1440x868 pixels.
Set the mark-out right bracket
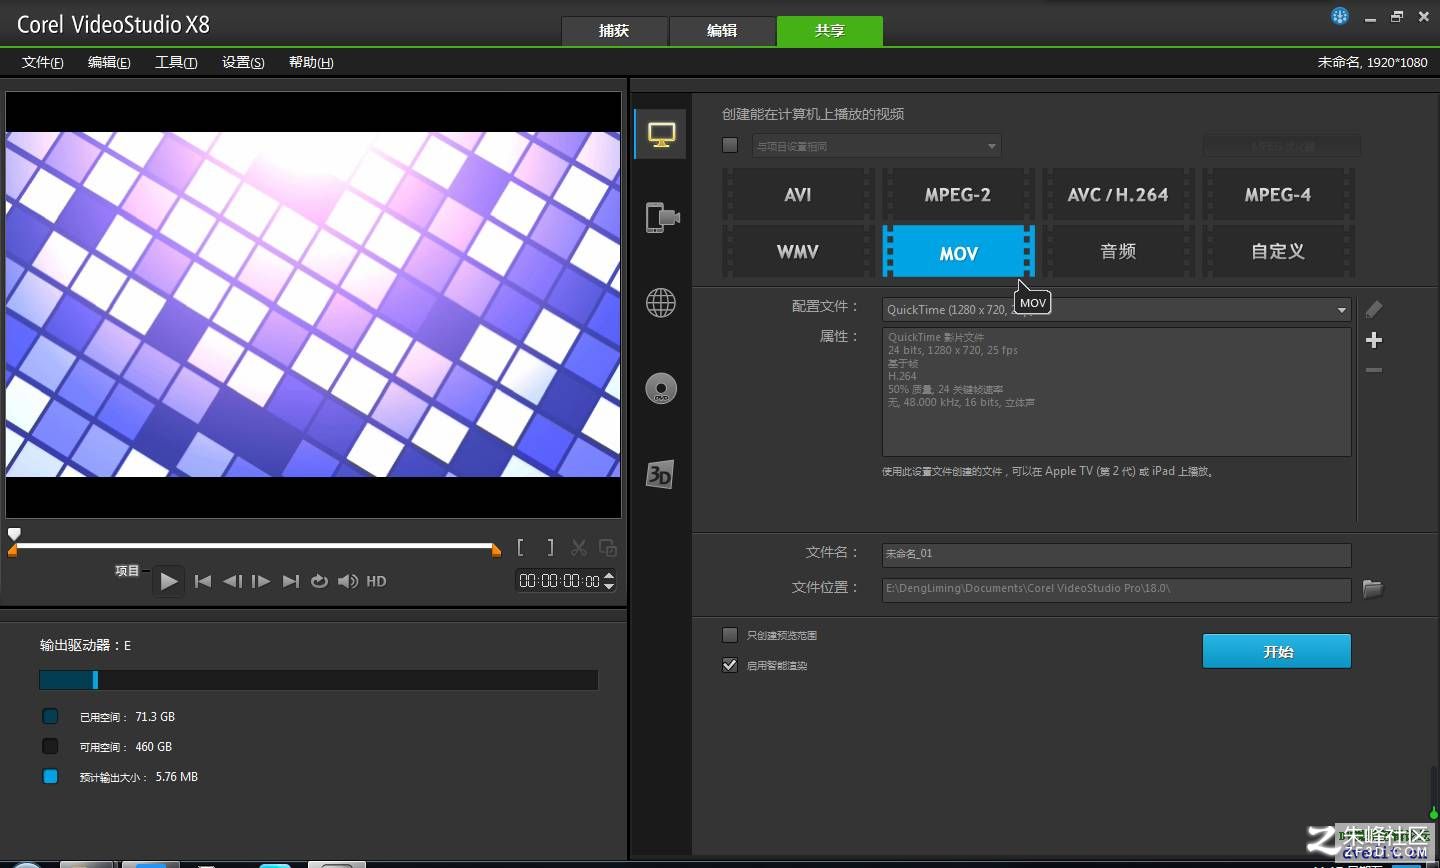coord(550,547)
